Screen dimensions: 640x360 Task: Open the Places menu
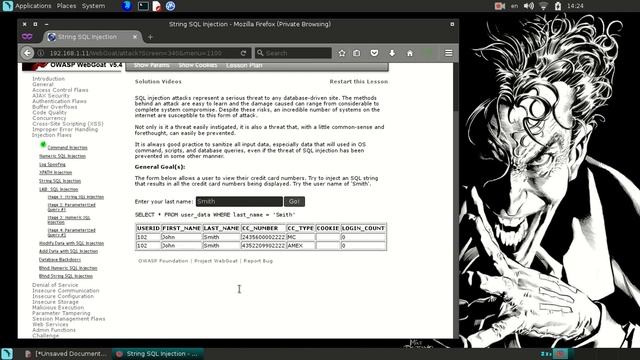[x=66, y=6]
